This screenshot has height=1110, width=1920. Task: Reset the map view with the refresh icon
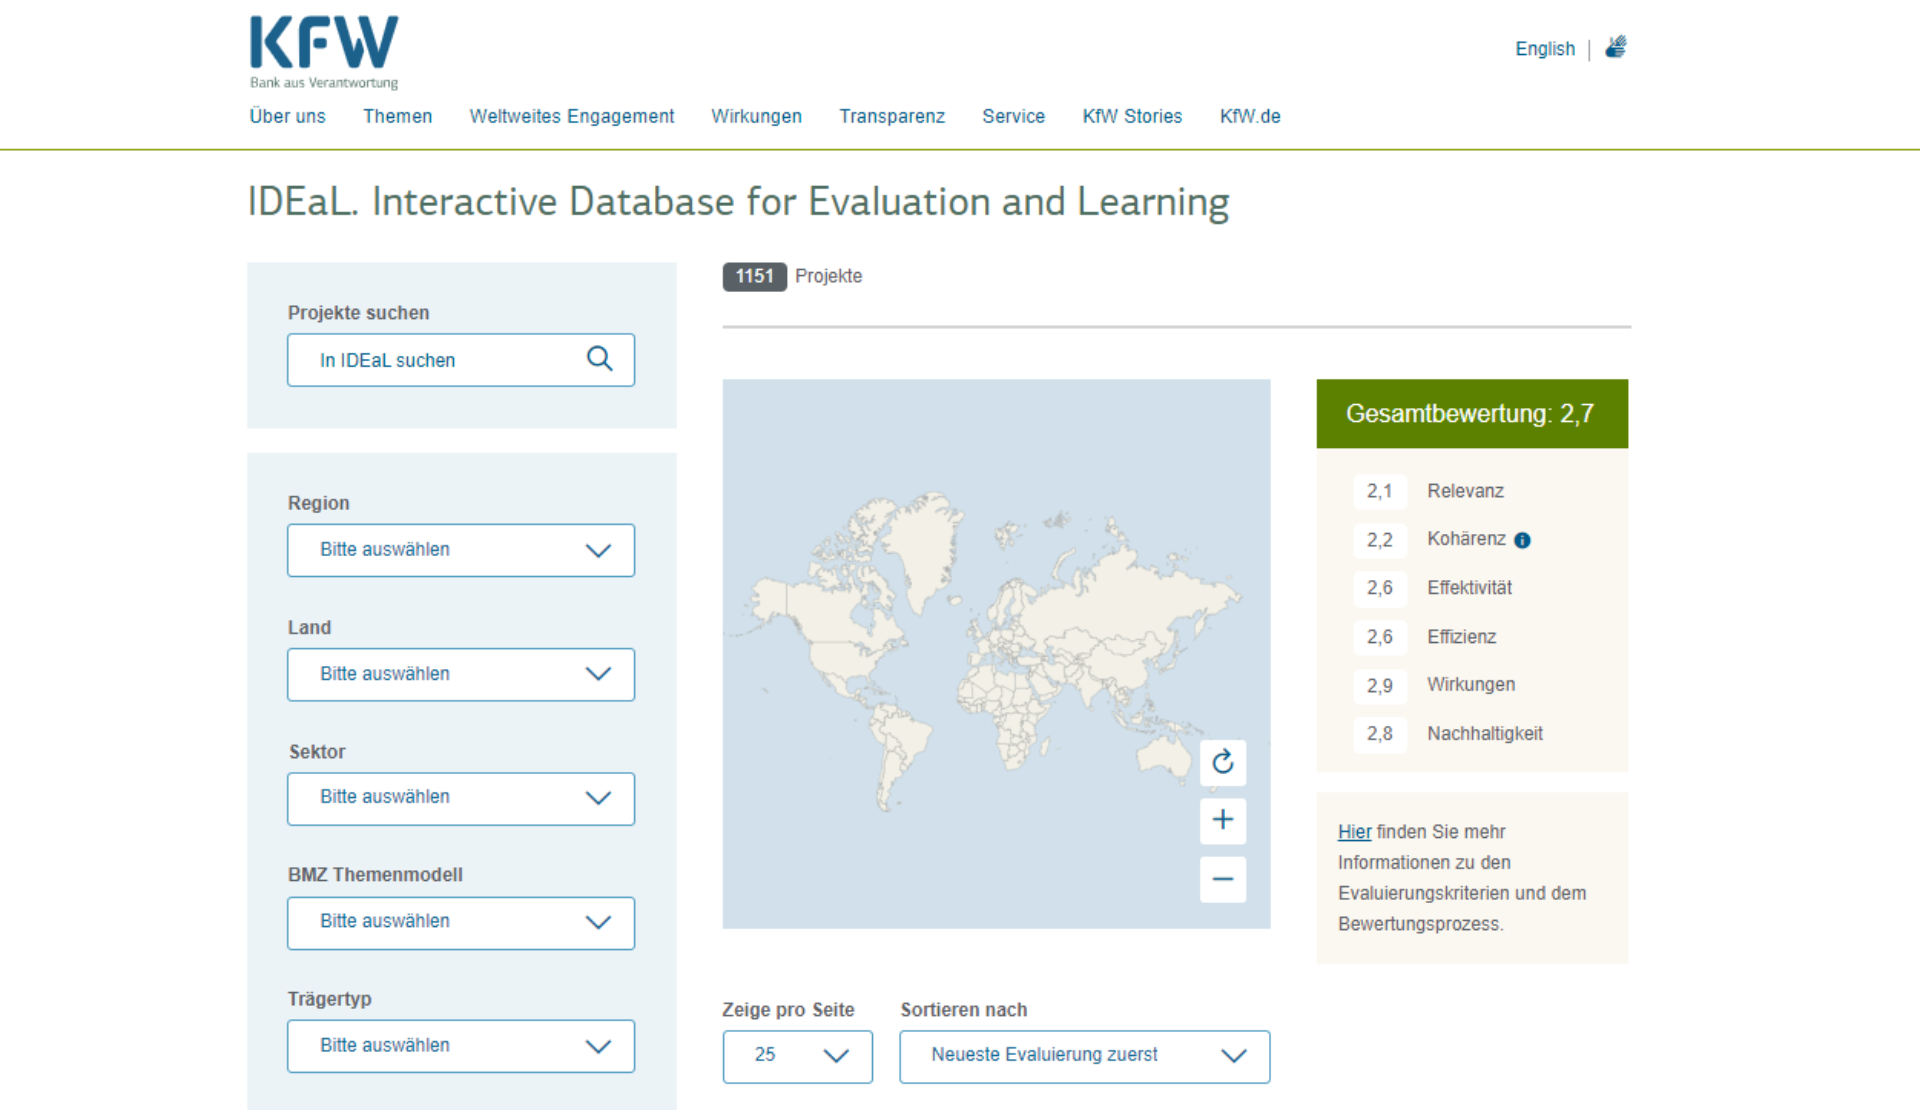(1223, 762)
